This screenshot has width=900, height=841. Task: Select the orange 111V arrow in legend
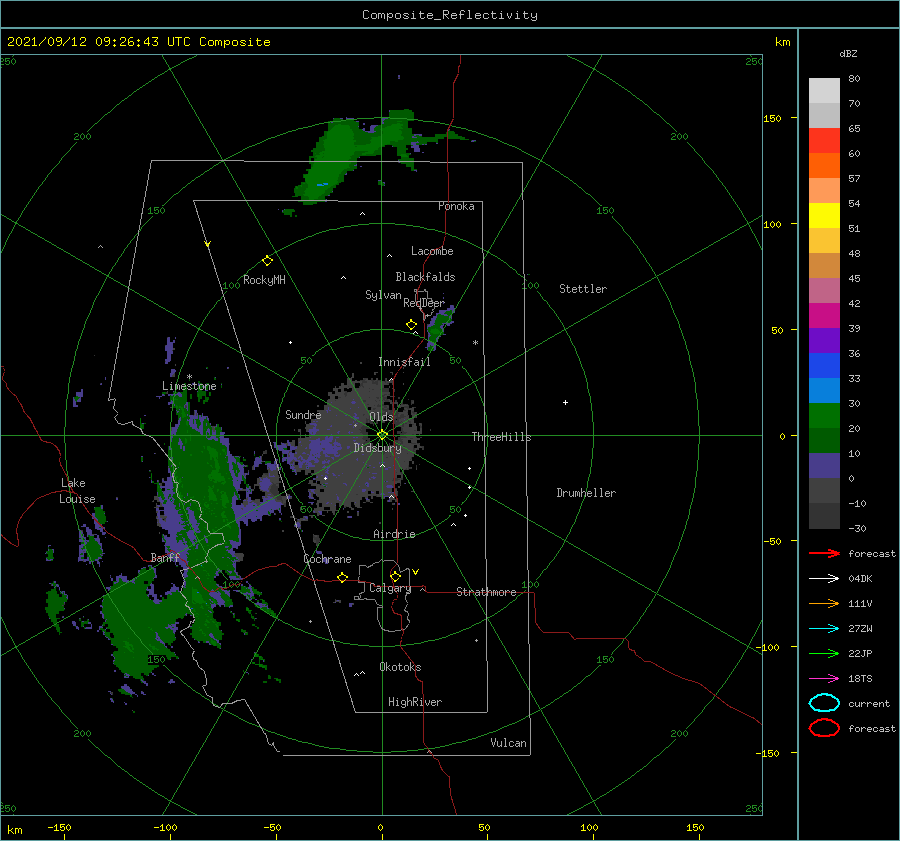pos(824,603)
